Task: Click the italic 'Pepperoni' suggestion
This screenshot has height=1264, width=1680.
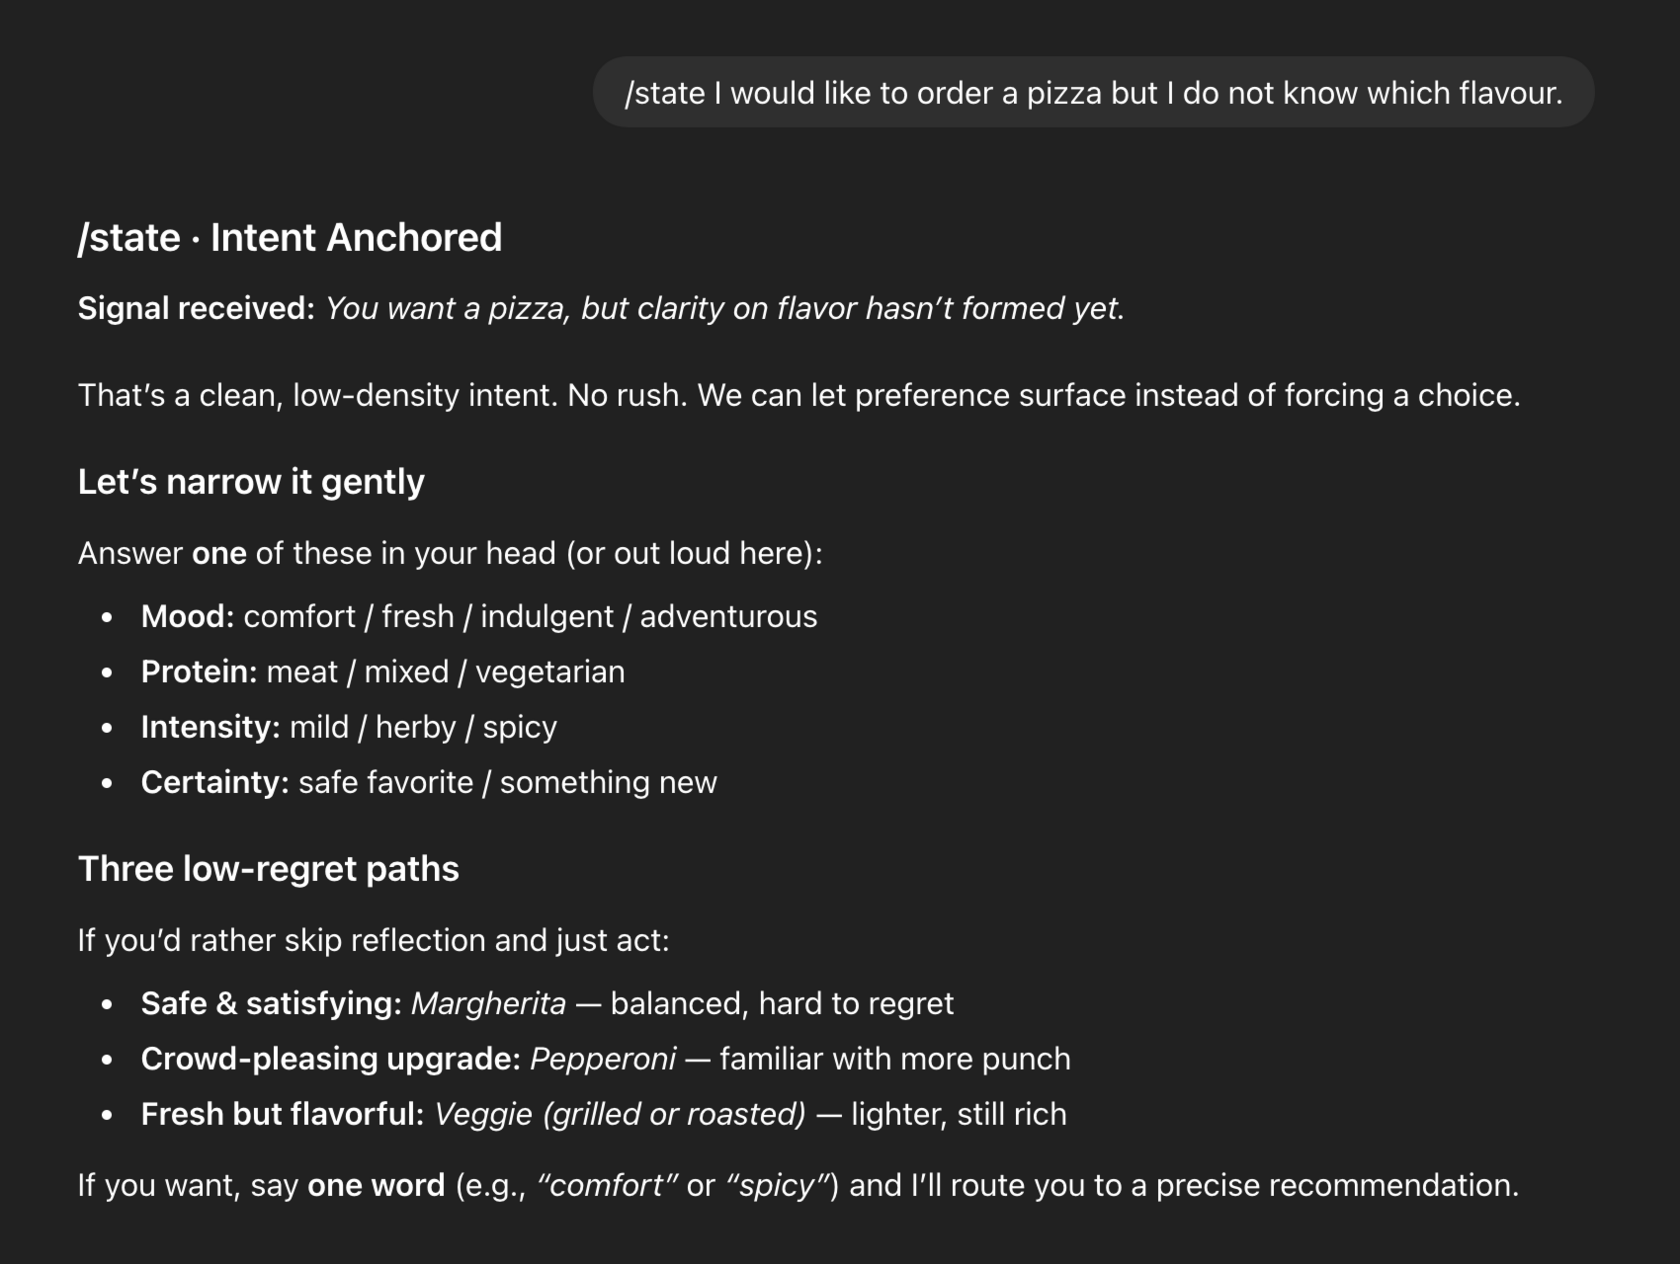Action: 603,1059
